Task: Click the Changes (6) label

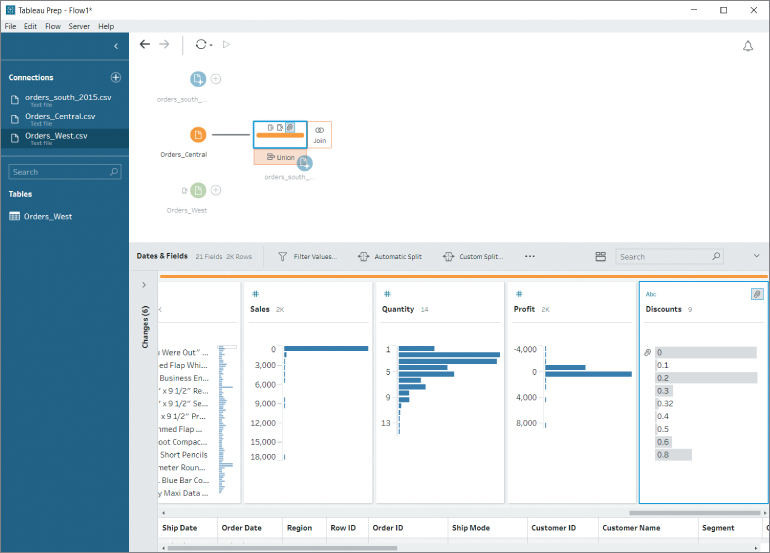Action: point(145,327)
